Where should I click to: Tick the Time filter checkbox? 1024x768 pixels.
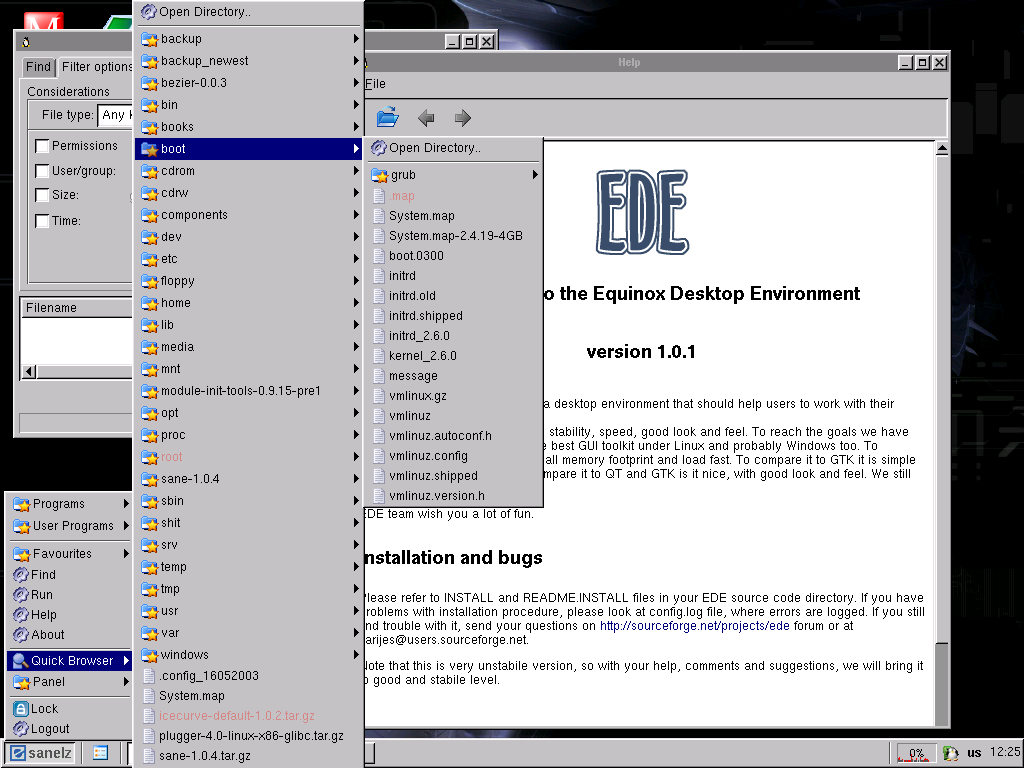42,221
